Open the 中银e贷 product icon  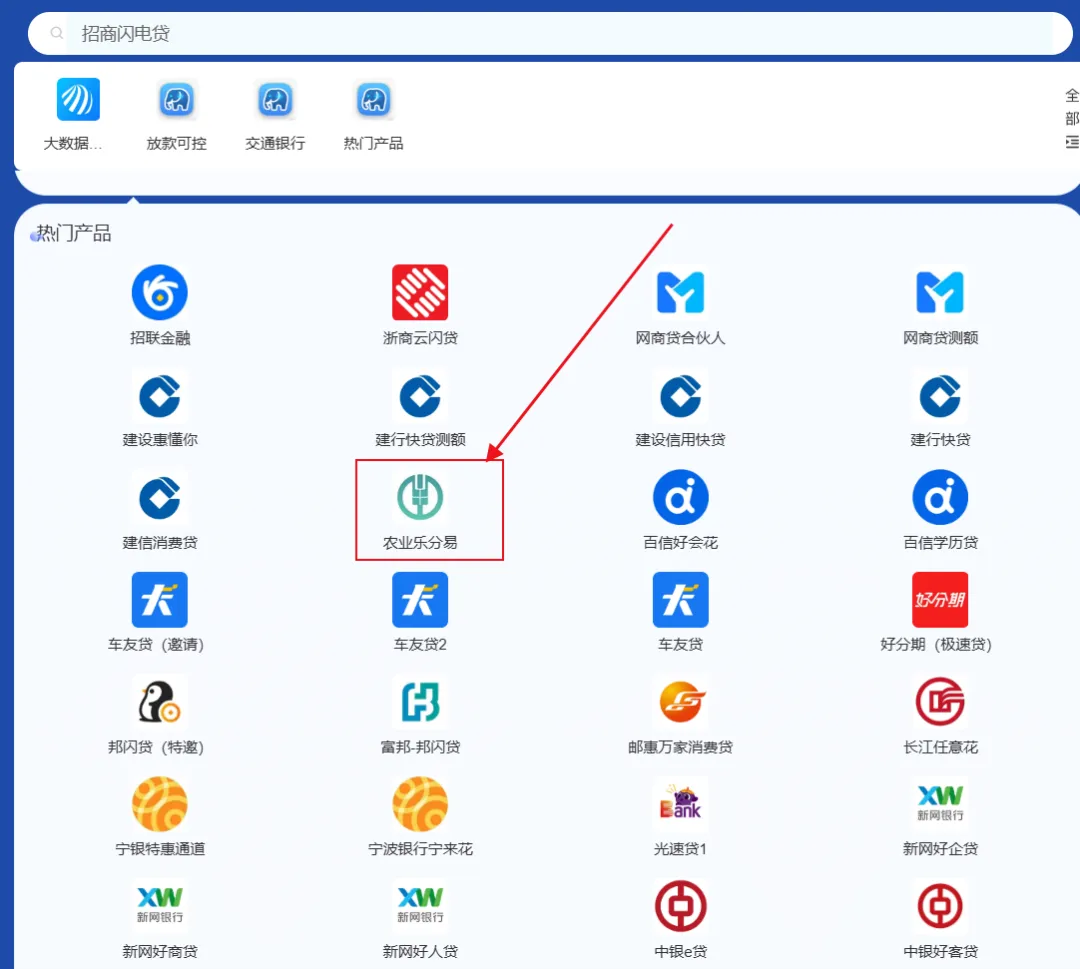pos(681,906)
